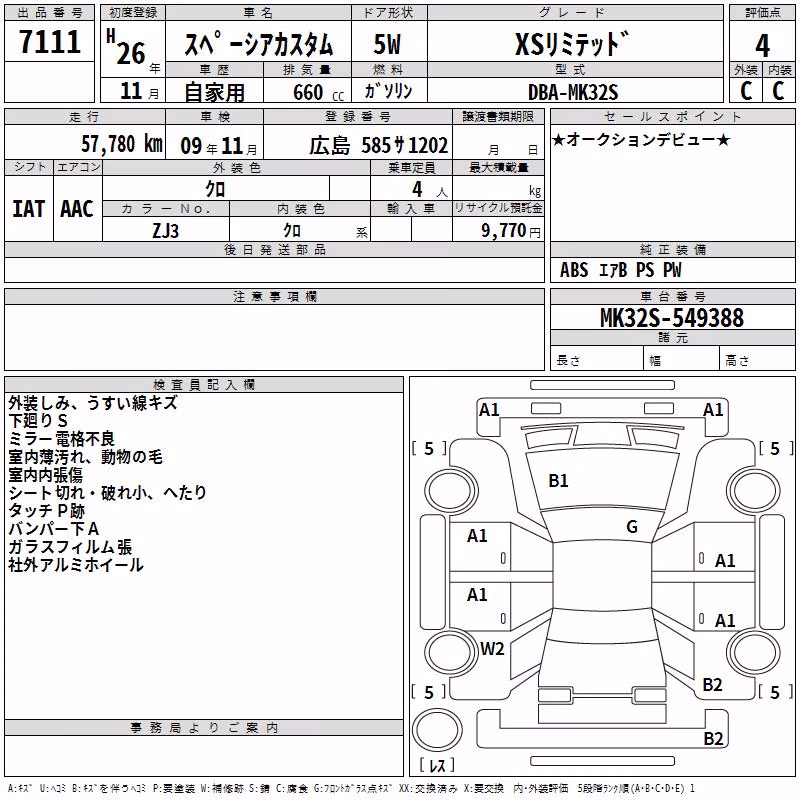The height and width of the screenshot is (800, 800).
Task: Select note シート切れ・破れ小、へたり
Action: click(108, 492)
